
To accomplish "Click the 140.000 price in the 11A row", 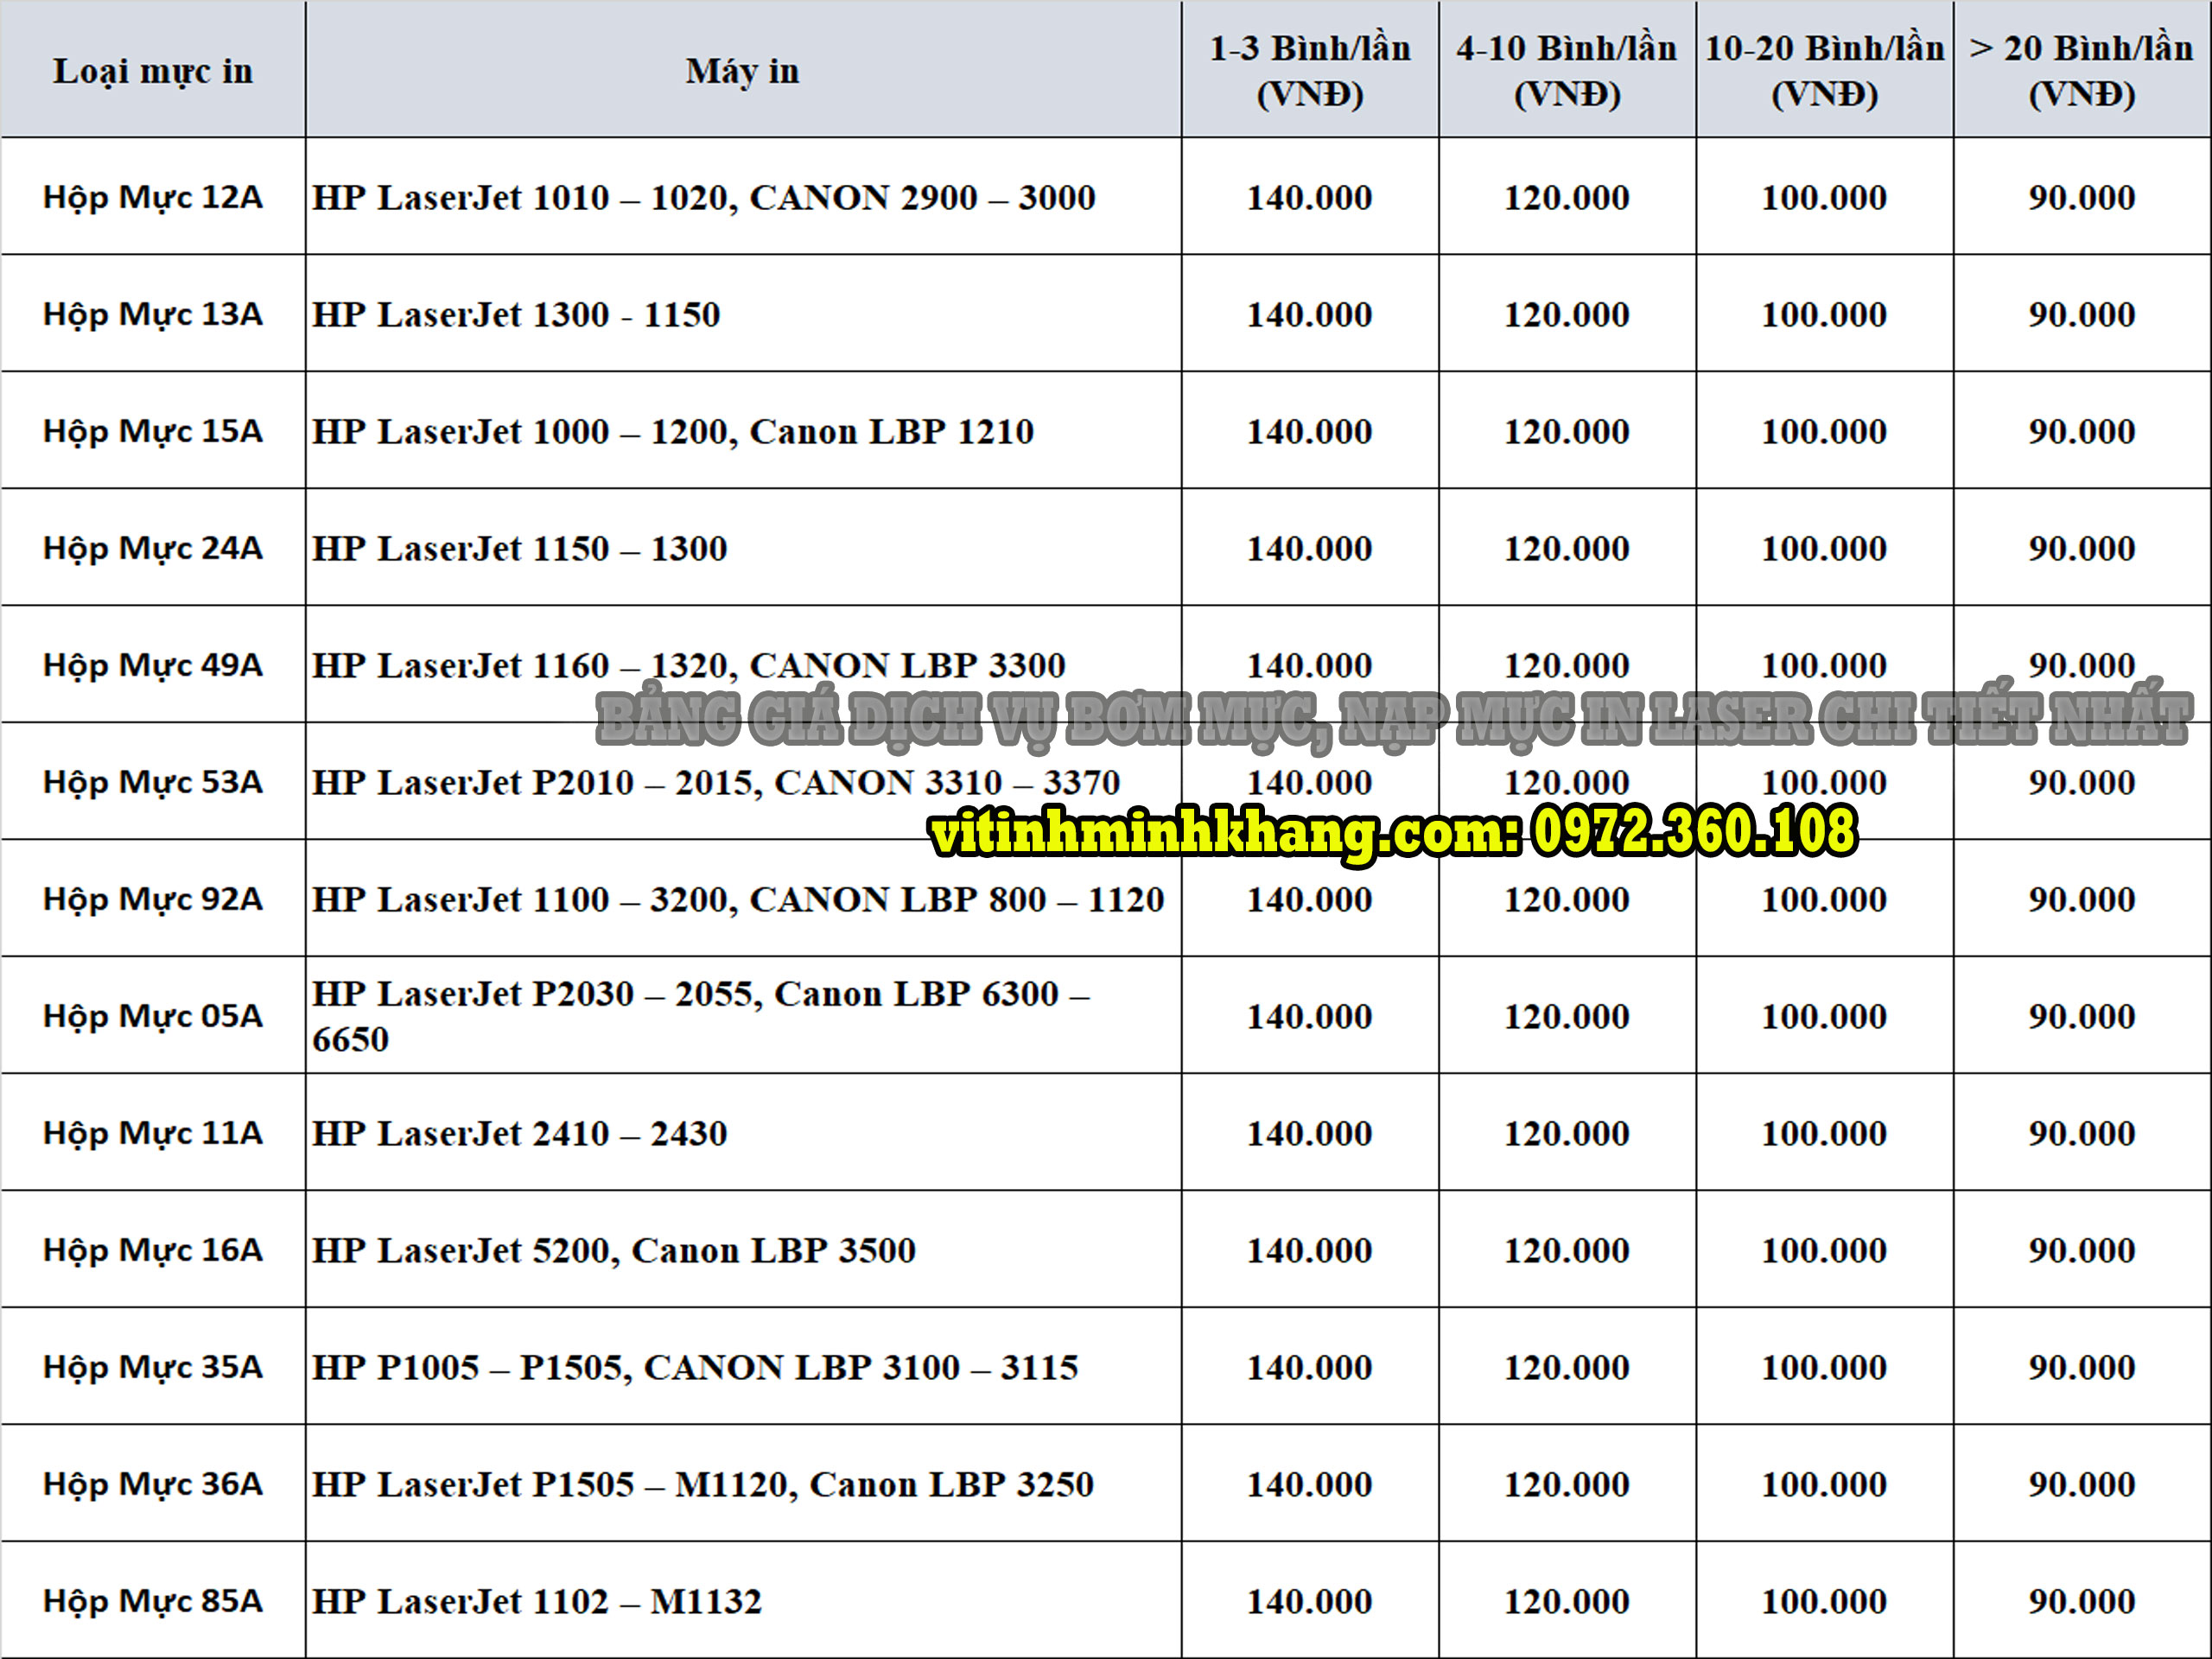I will 1310,1133.
